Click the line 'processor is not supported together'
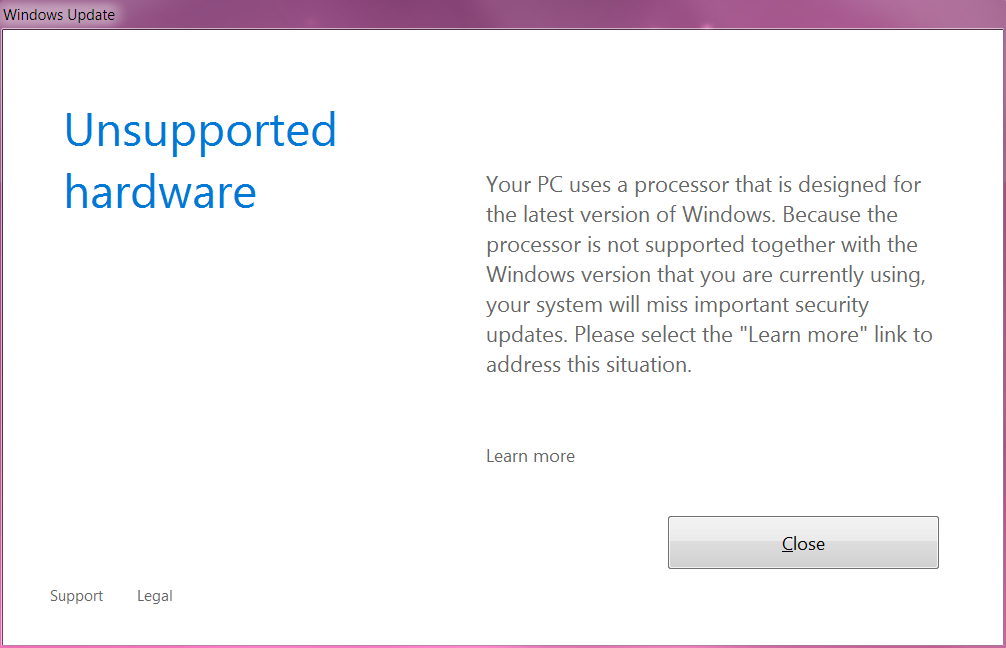This screenshot has height=648, width=1006. pos(702,244)
